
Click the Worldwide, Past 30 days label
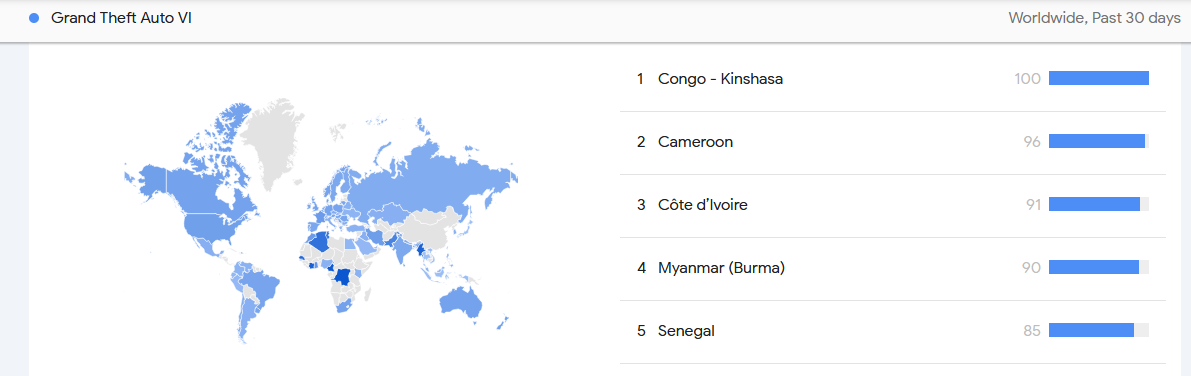[1095, 18]
